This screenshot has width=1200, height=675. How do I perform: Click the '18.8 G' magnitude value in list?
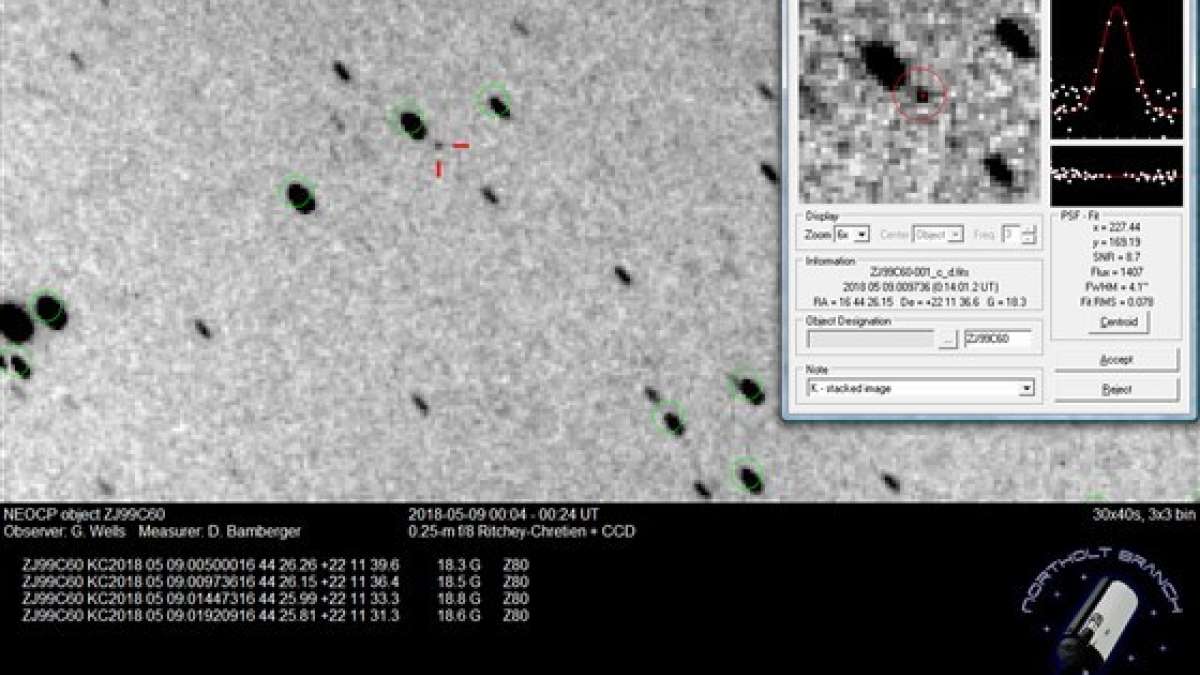pos(459,598)
